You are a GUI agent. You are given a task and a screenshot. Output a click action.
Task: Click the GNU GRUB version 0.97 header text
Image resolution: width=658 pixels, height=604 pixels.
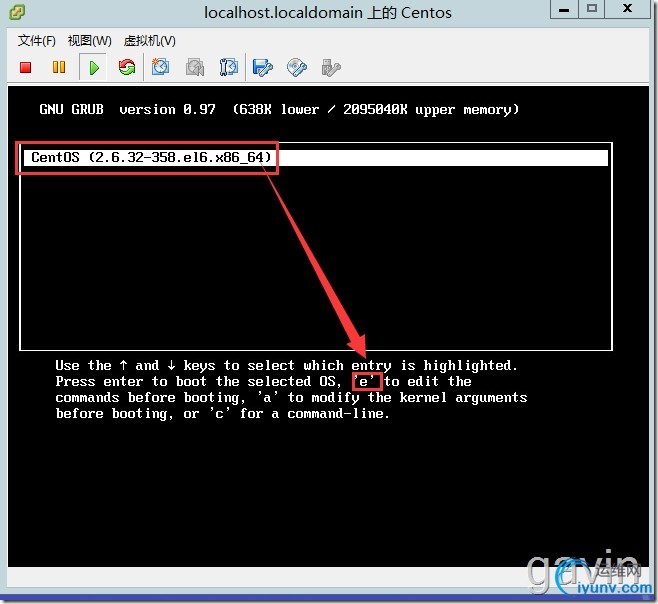[127, 110]
